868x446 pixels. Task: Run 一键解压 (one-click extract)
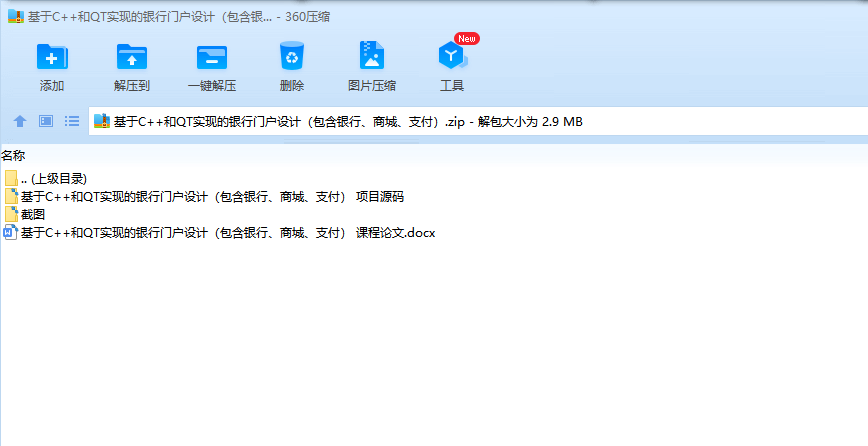coord(212,66)
